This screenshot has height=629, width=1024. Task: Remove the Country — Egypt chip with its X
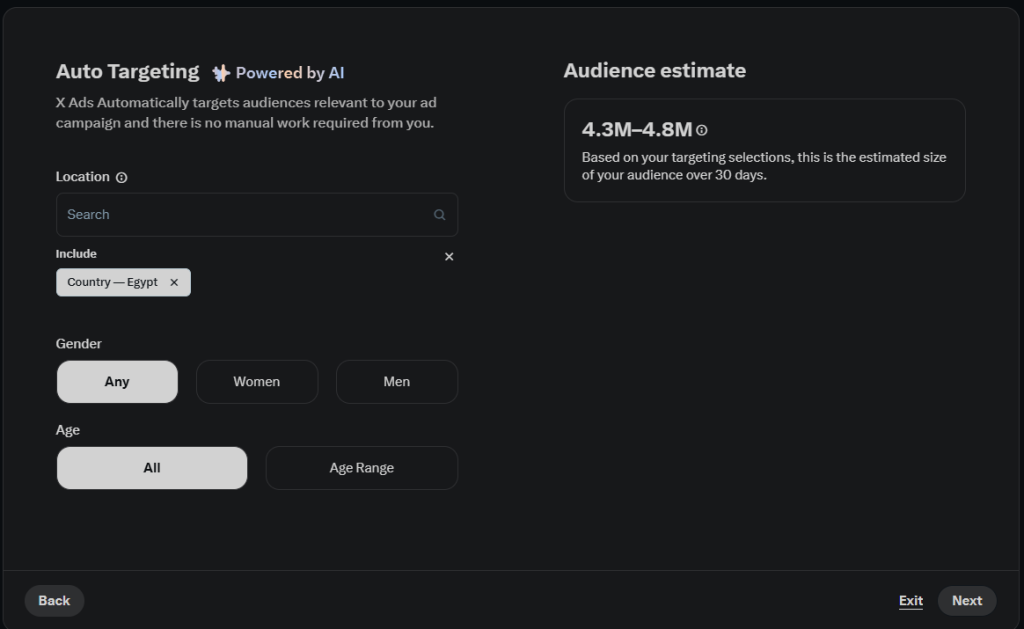click(x=174, y=282)
